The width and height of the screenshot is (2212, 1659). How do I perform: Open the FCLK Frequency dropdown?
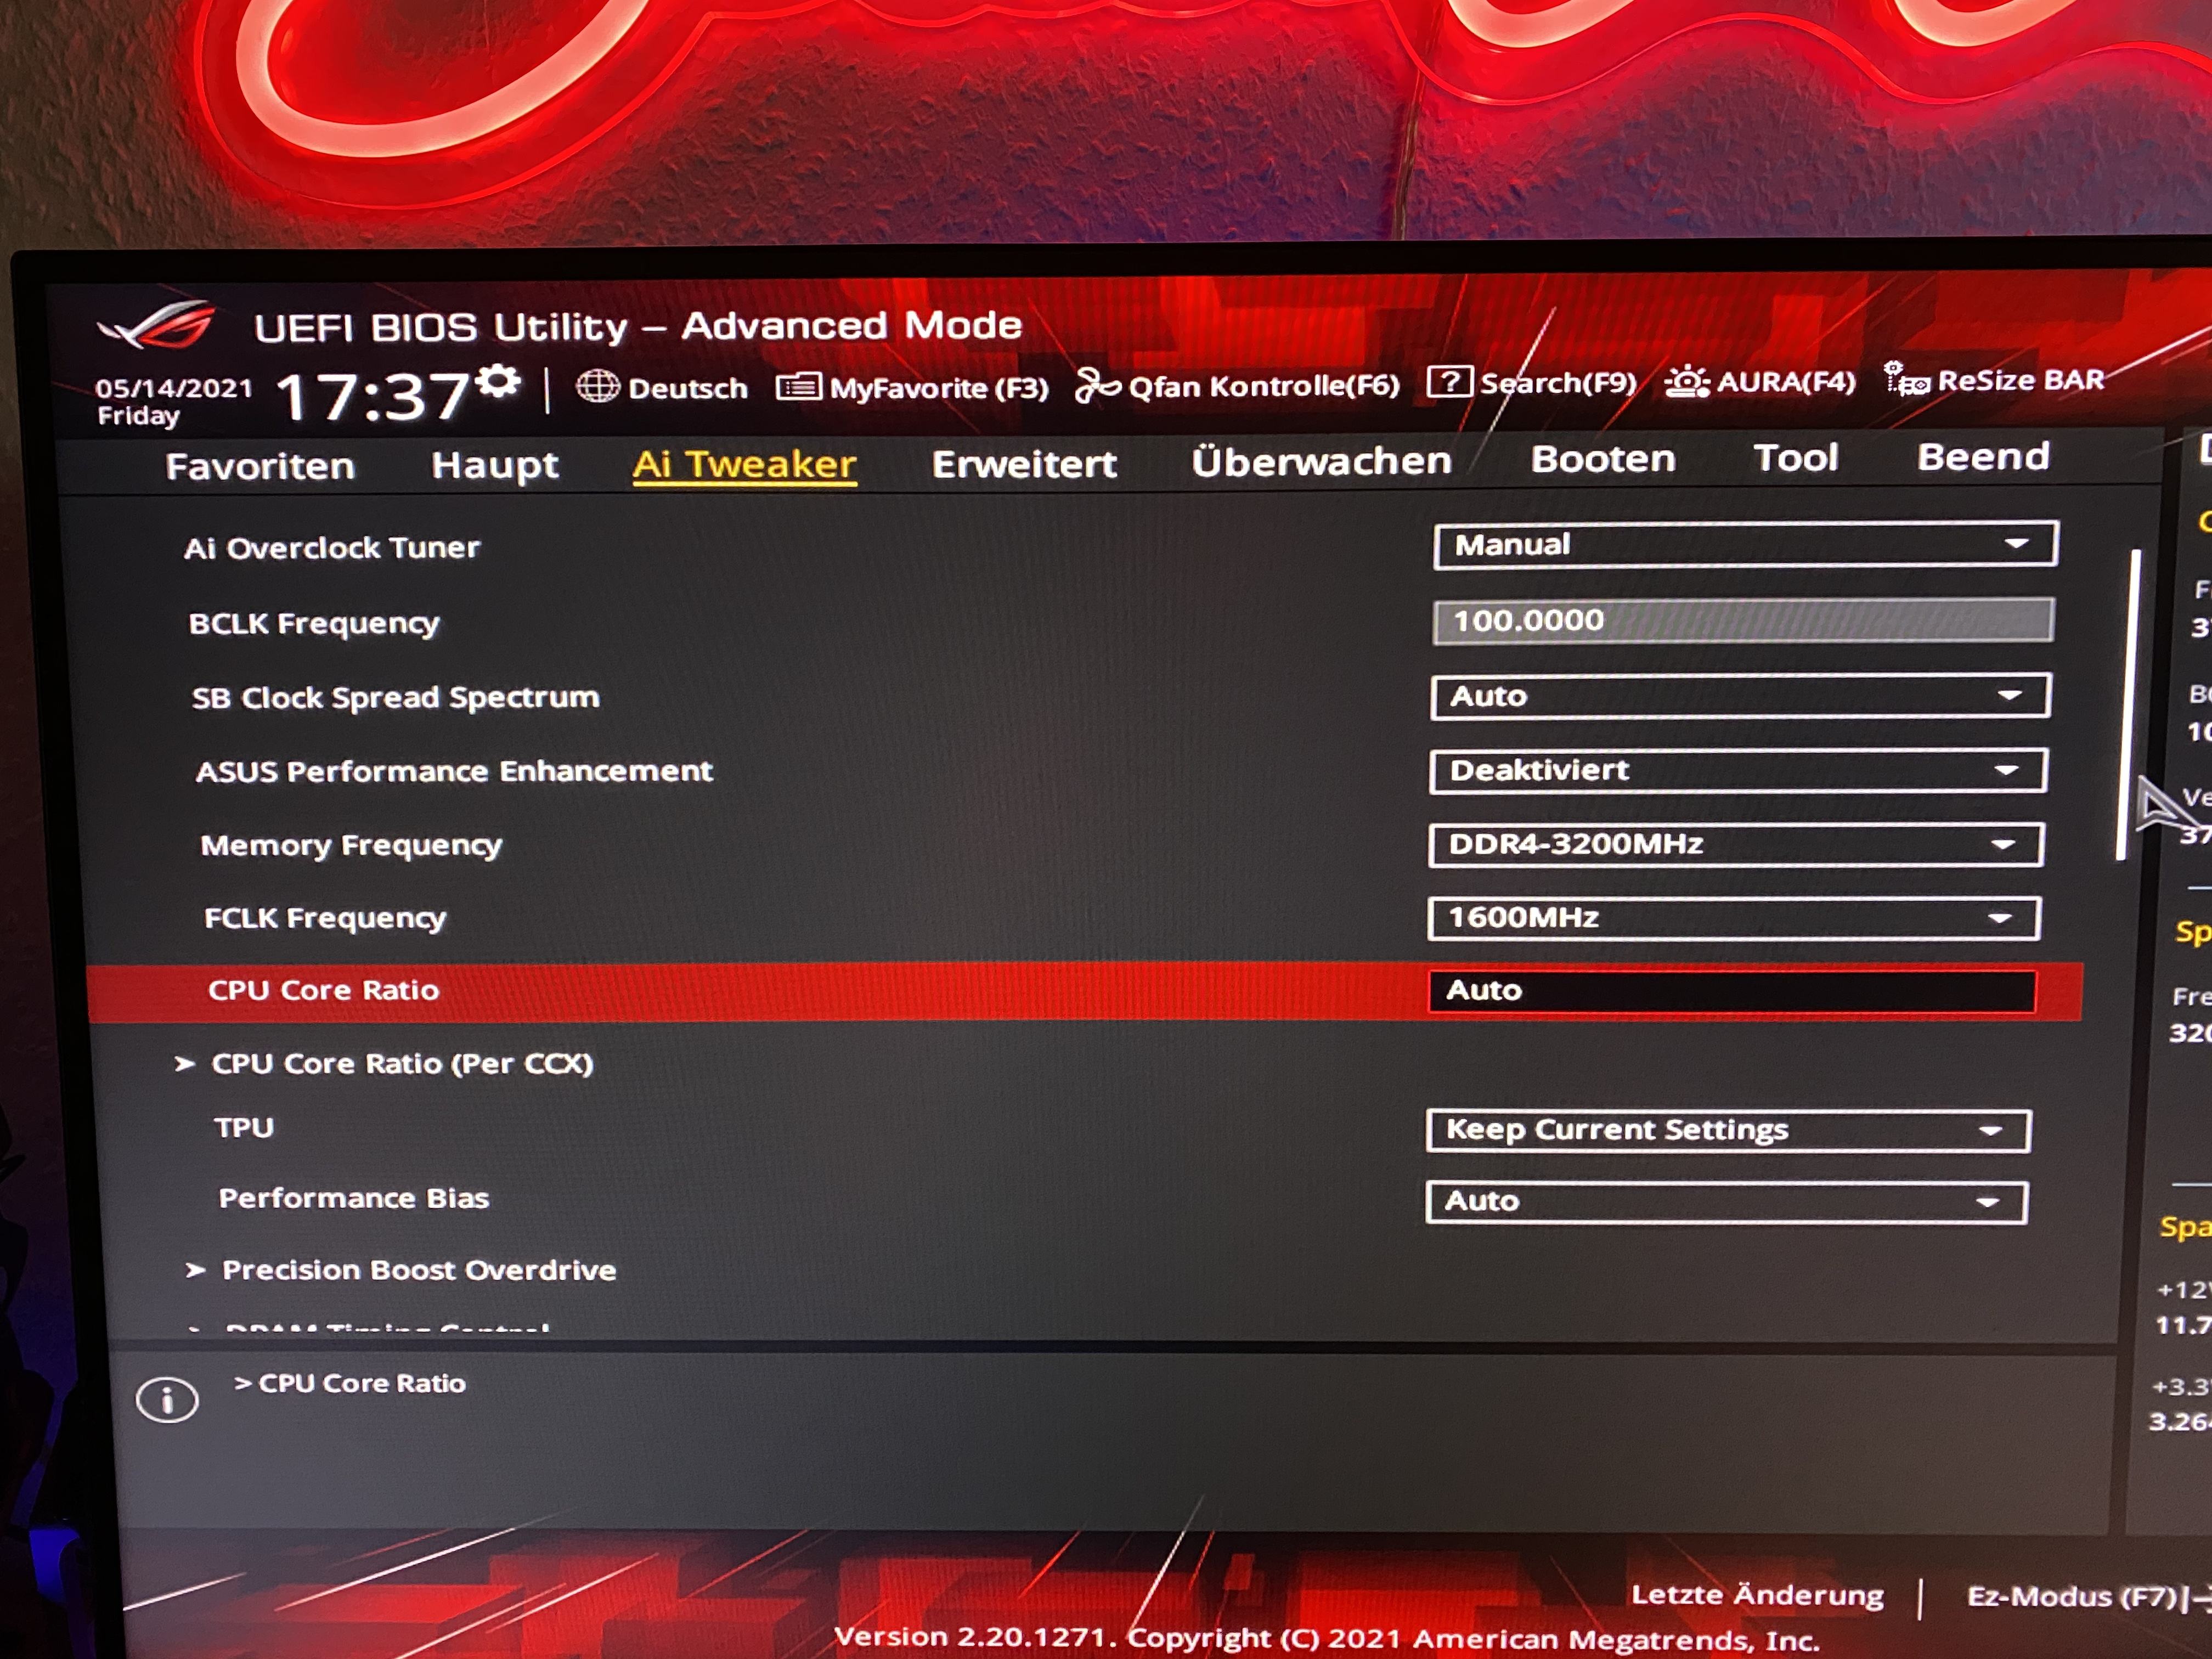(1733, 918)
